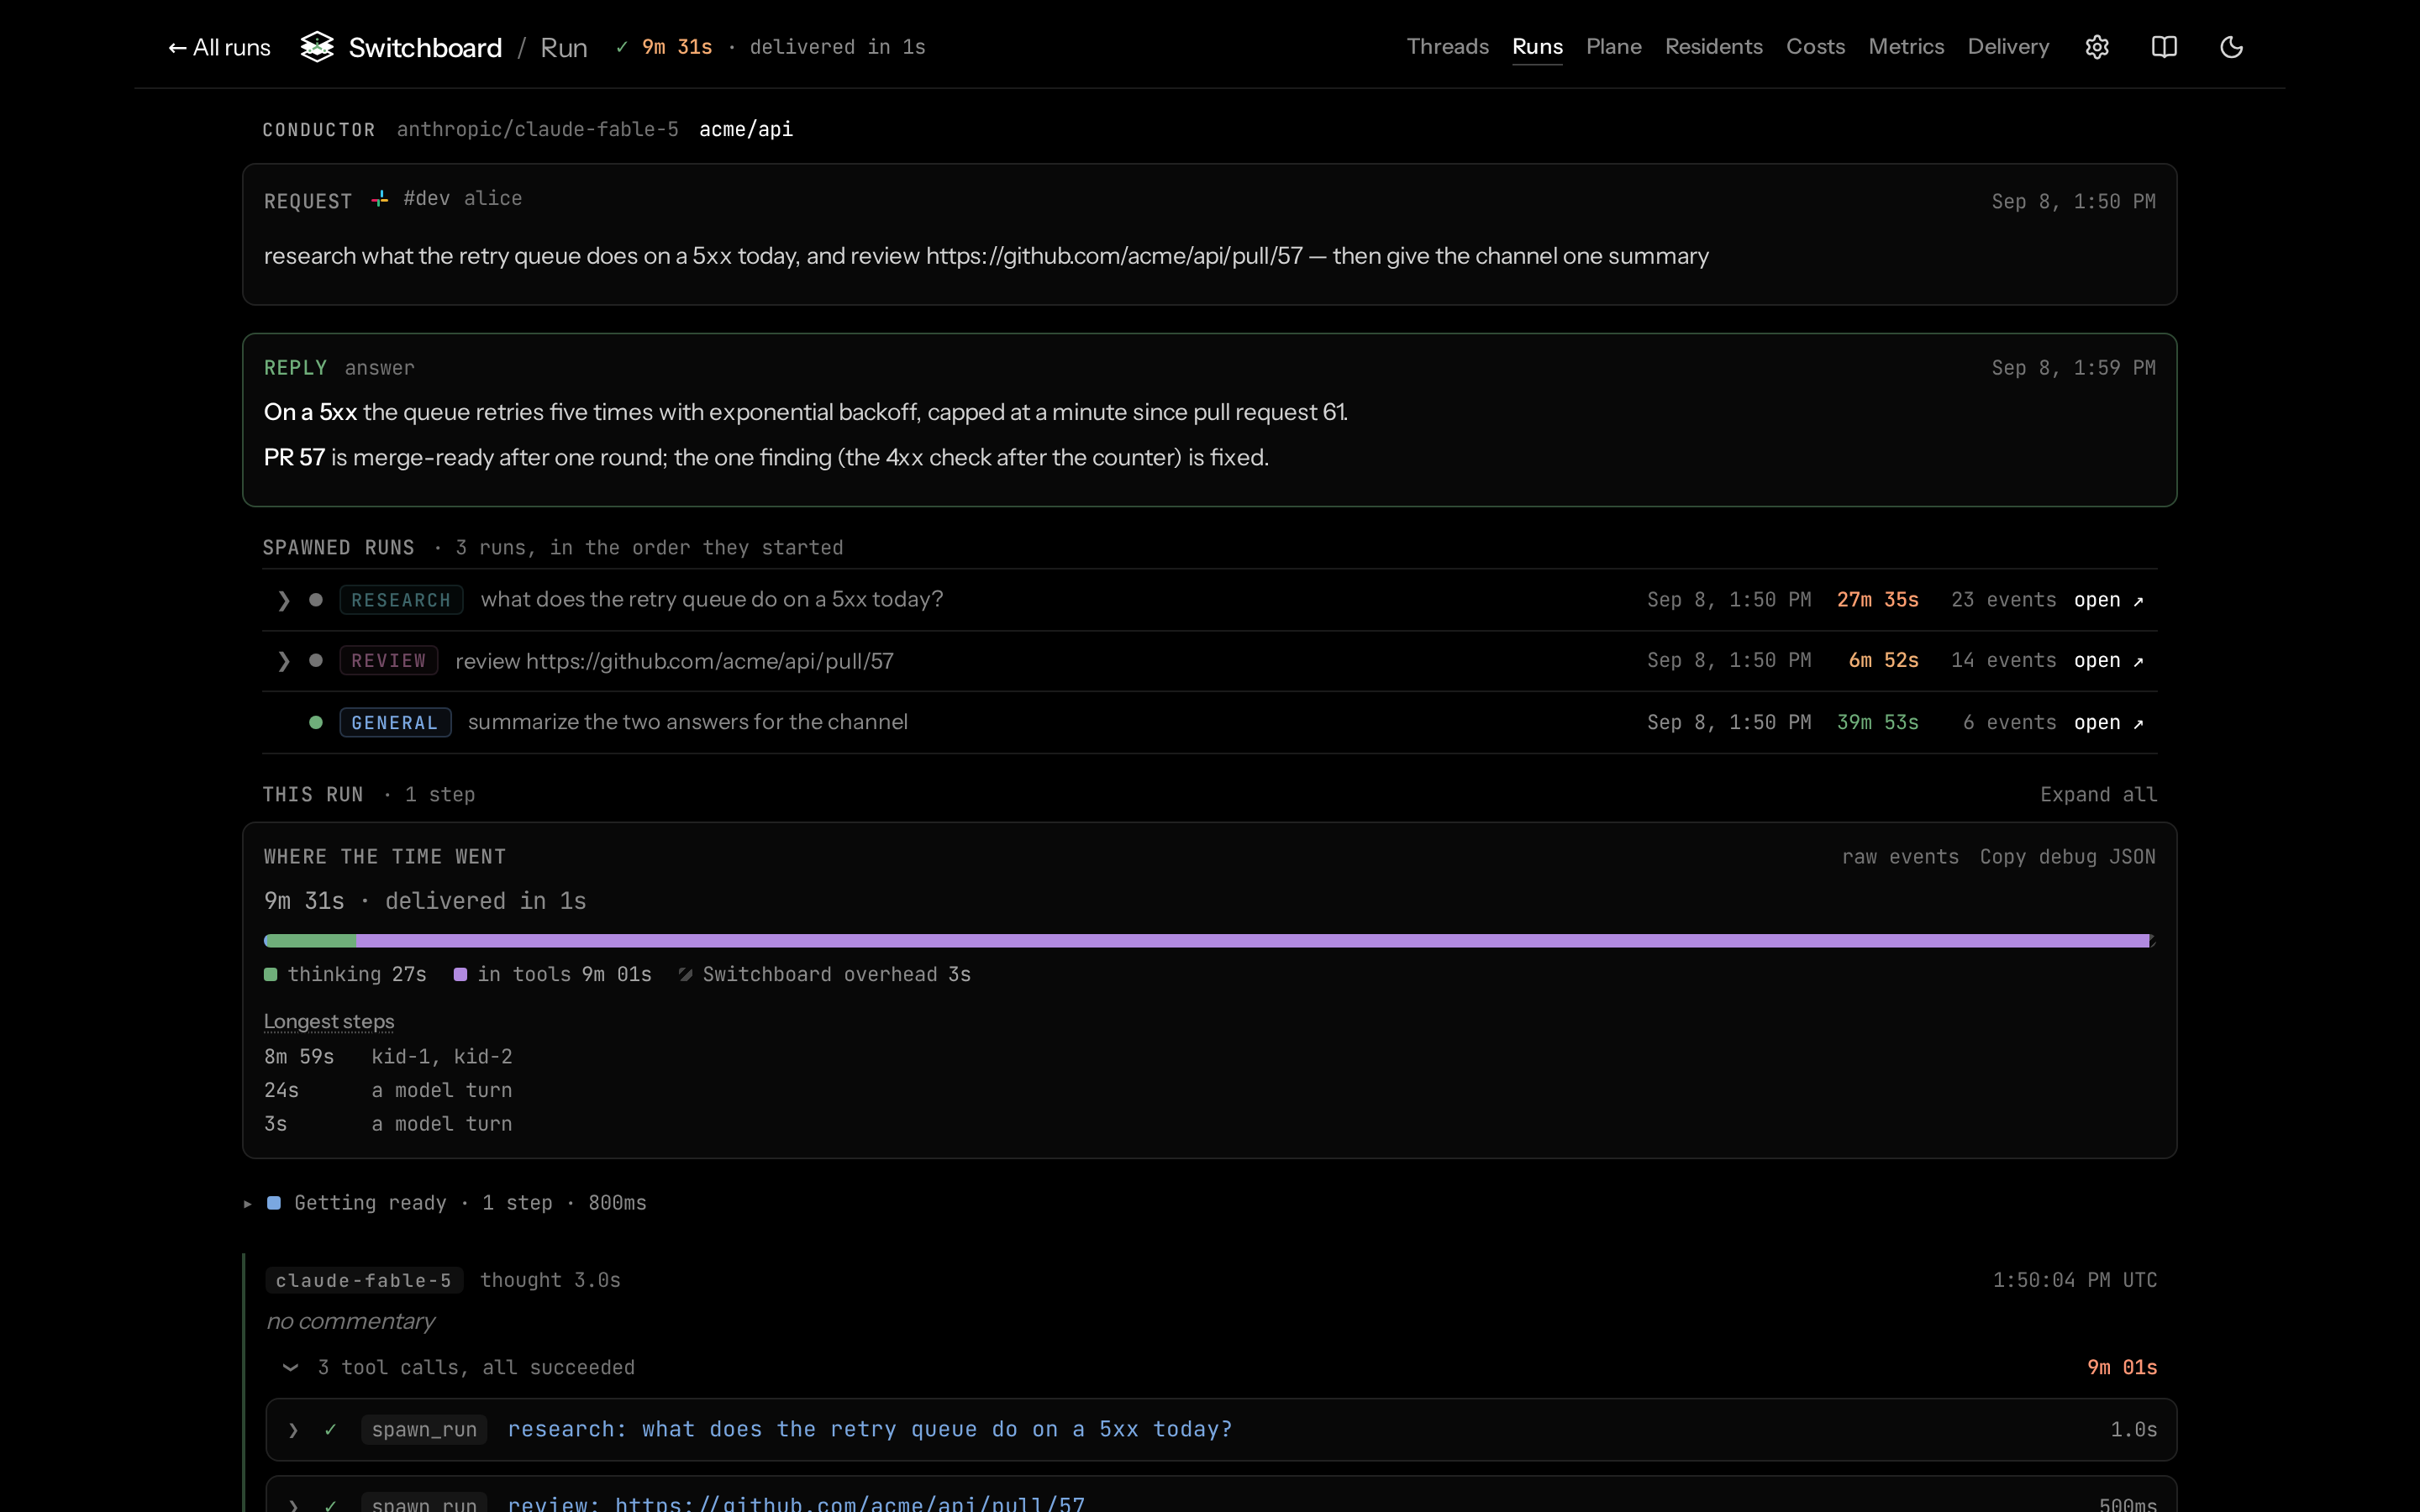
Task: Click the GENERAL tag badge
Action: tap(395, 722)
